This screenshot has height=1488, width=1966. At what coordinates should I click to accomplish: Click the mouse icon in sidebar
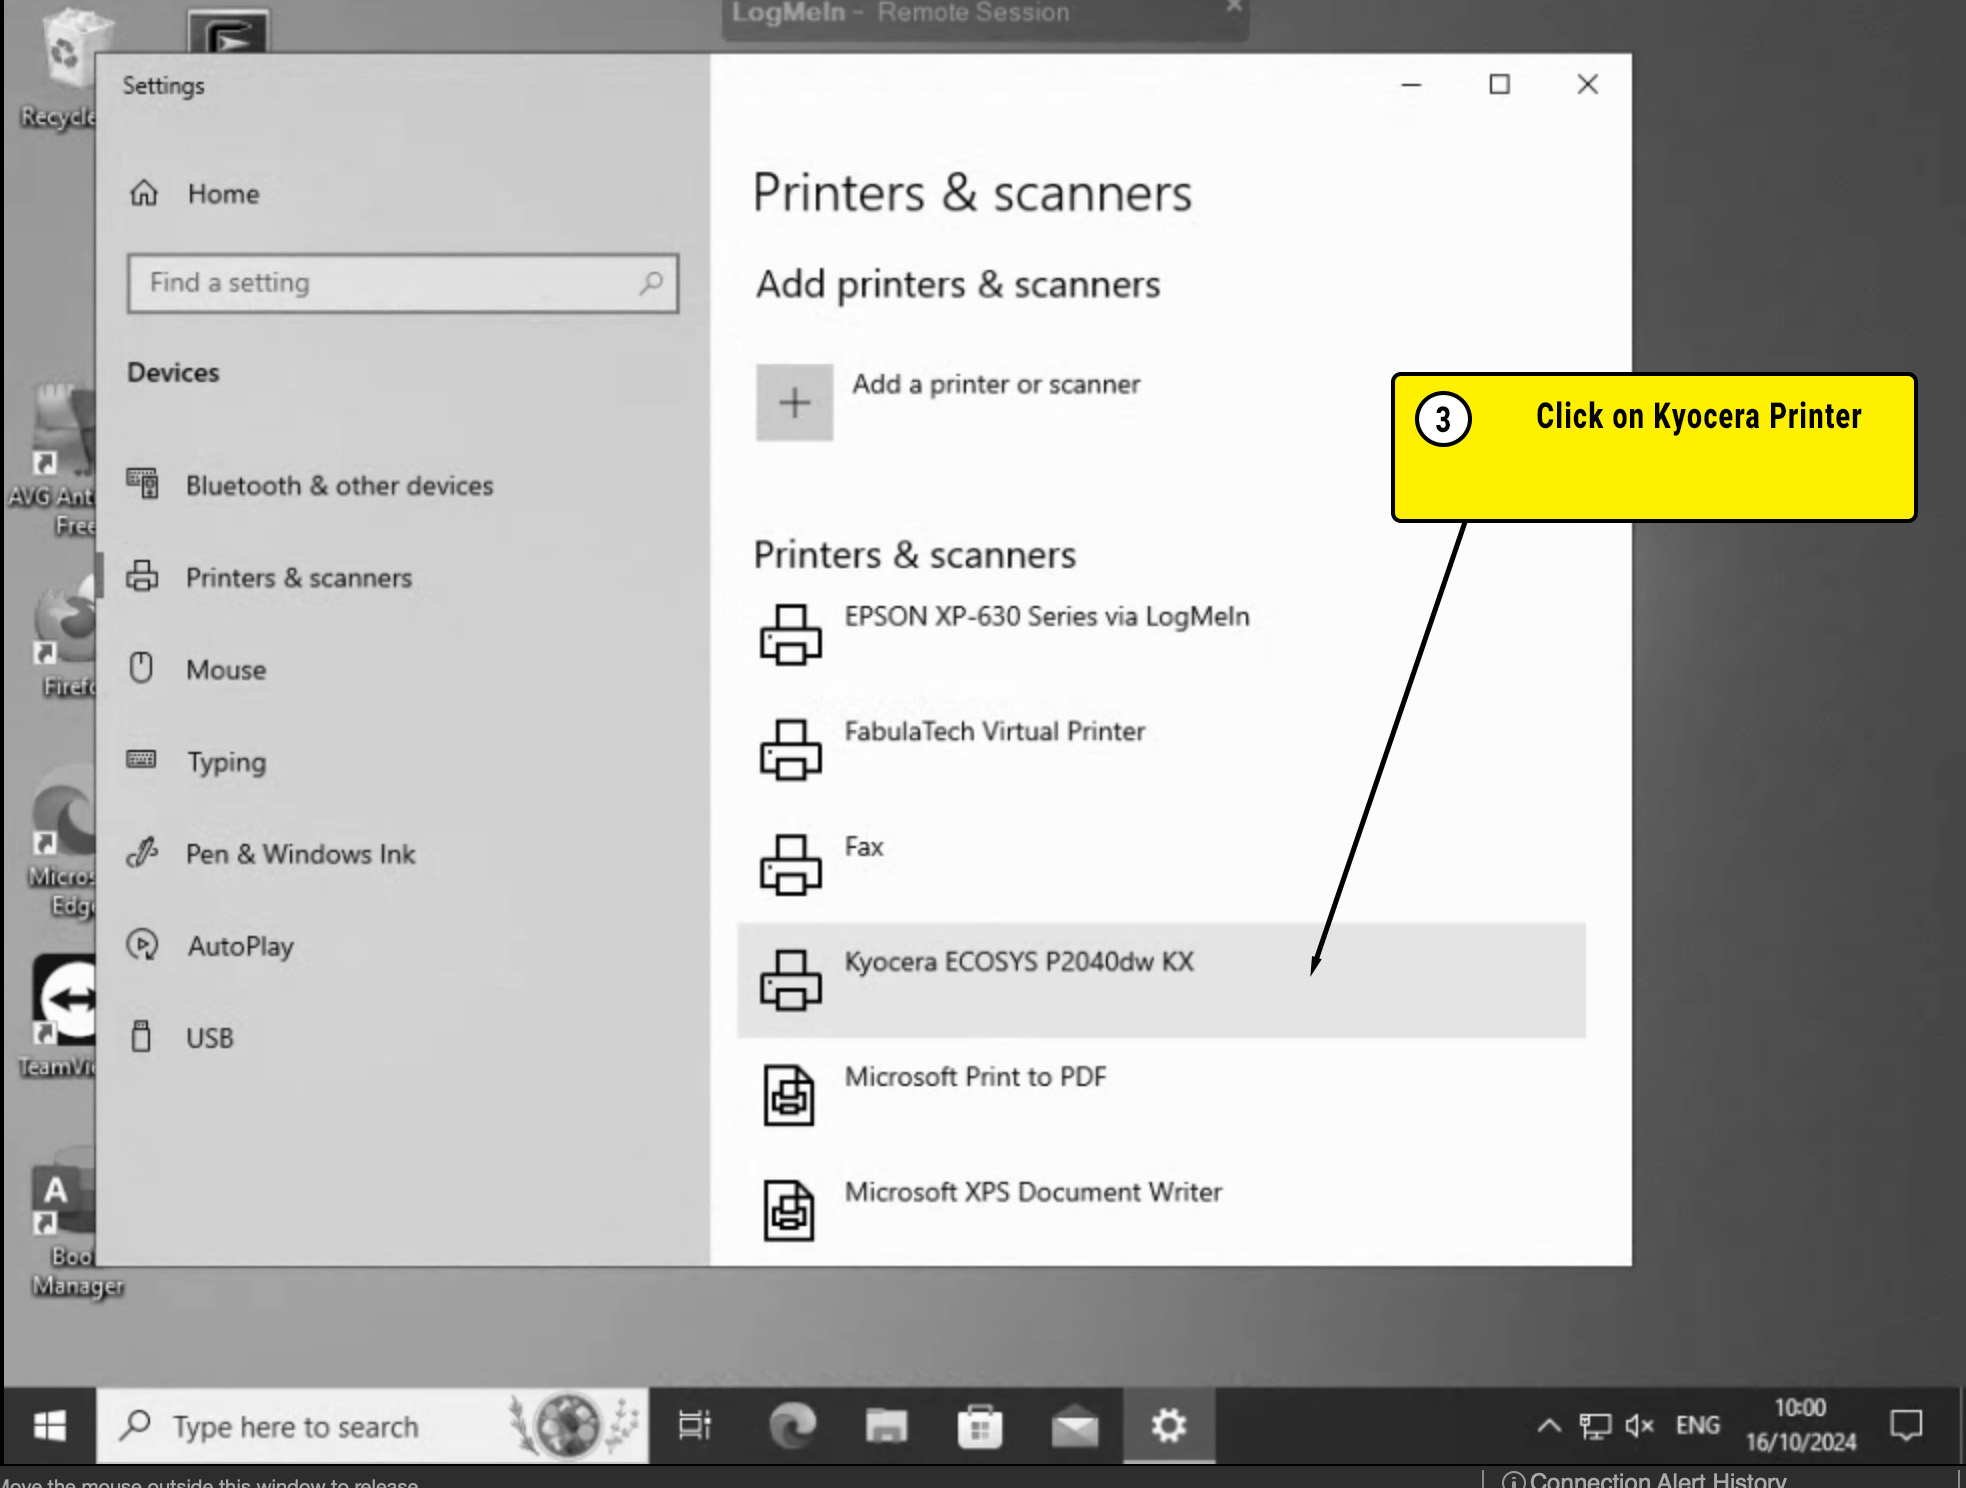[142, 668]
